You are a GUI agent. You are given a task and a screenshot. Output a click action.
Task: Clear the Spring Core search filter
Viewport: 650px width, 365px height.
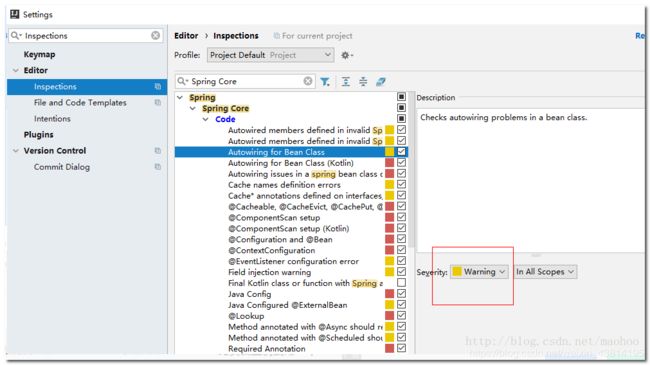coord(308,81)
